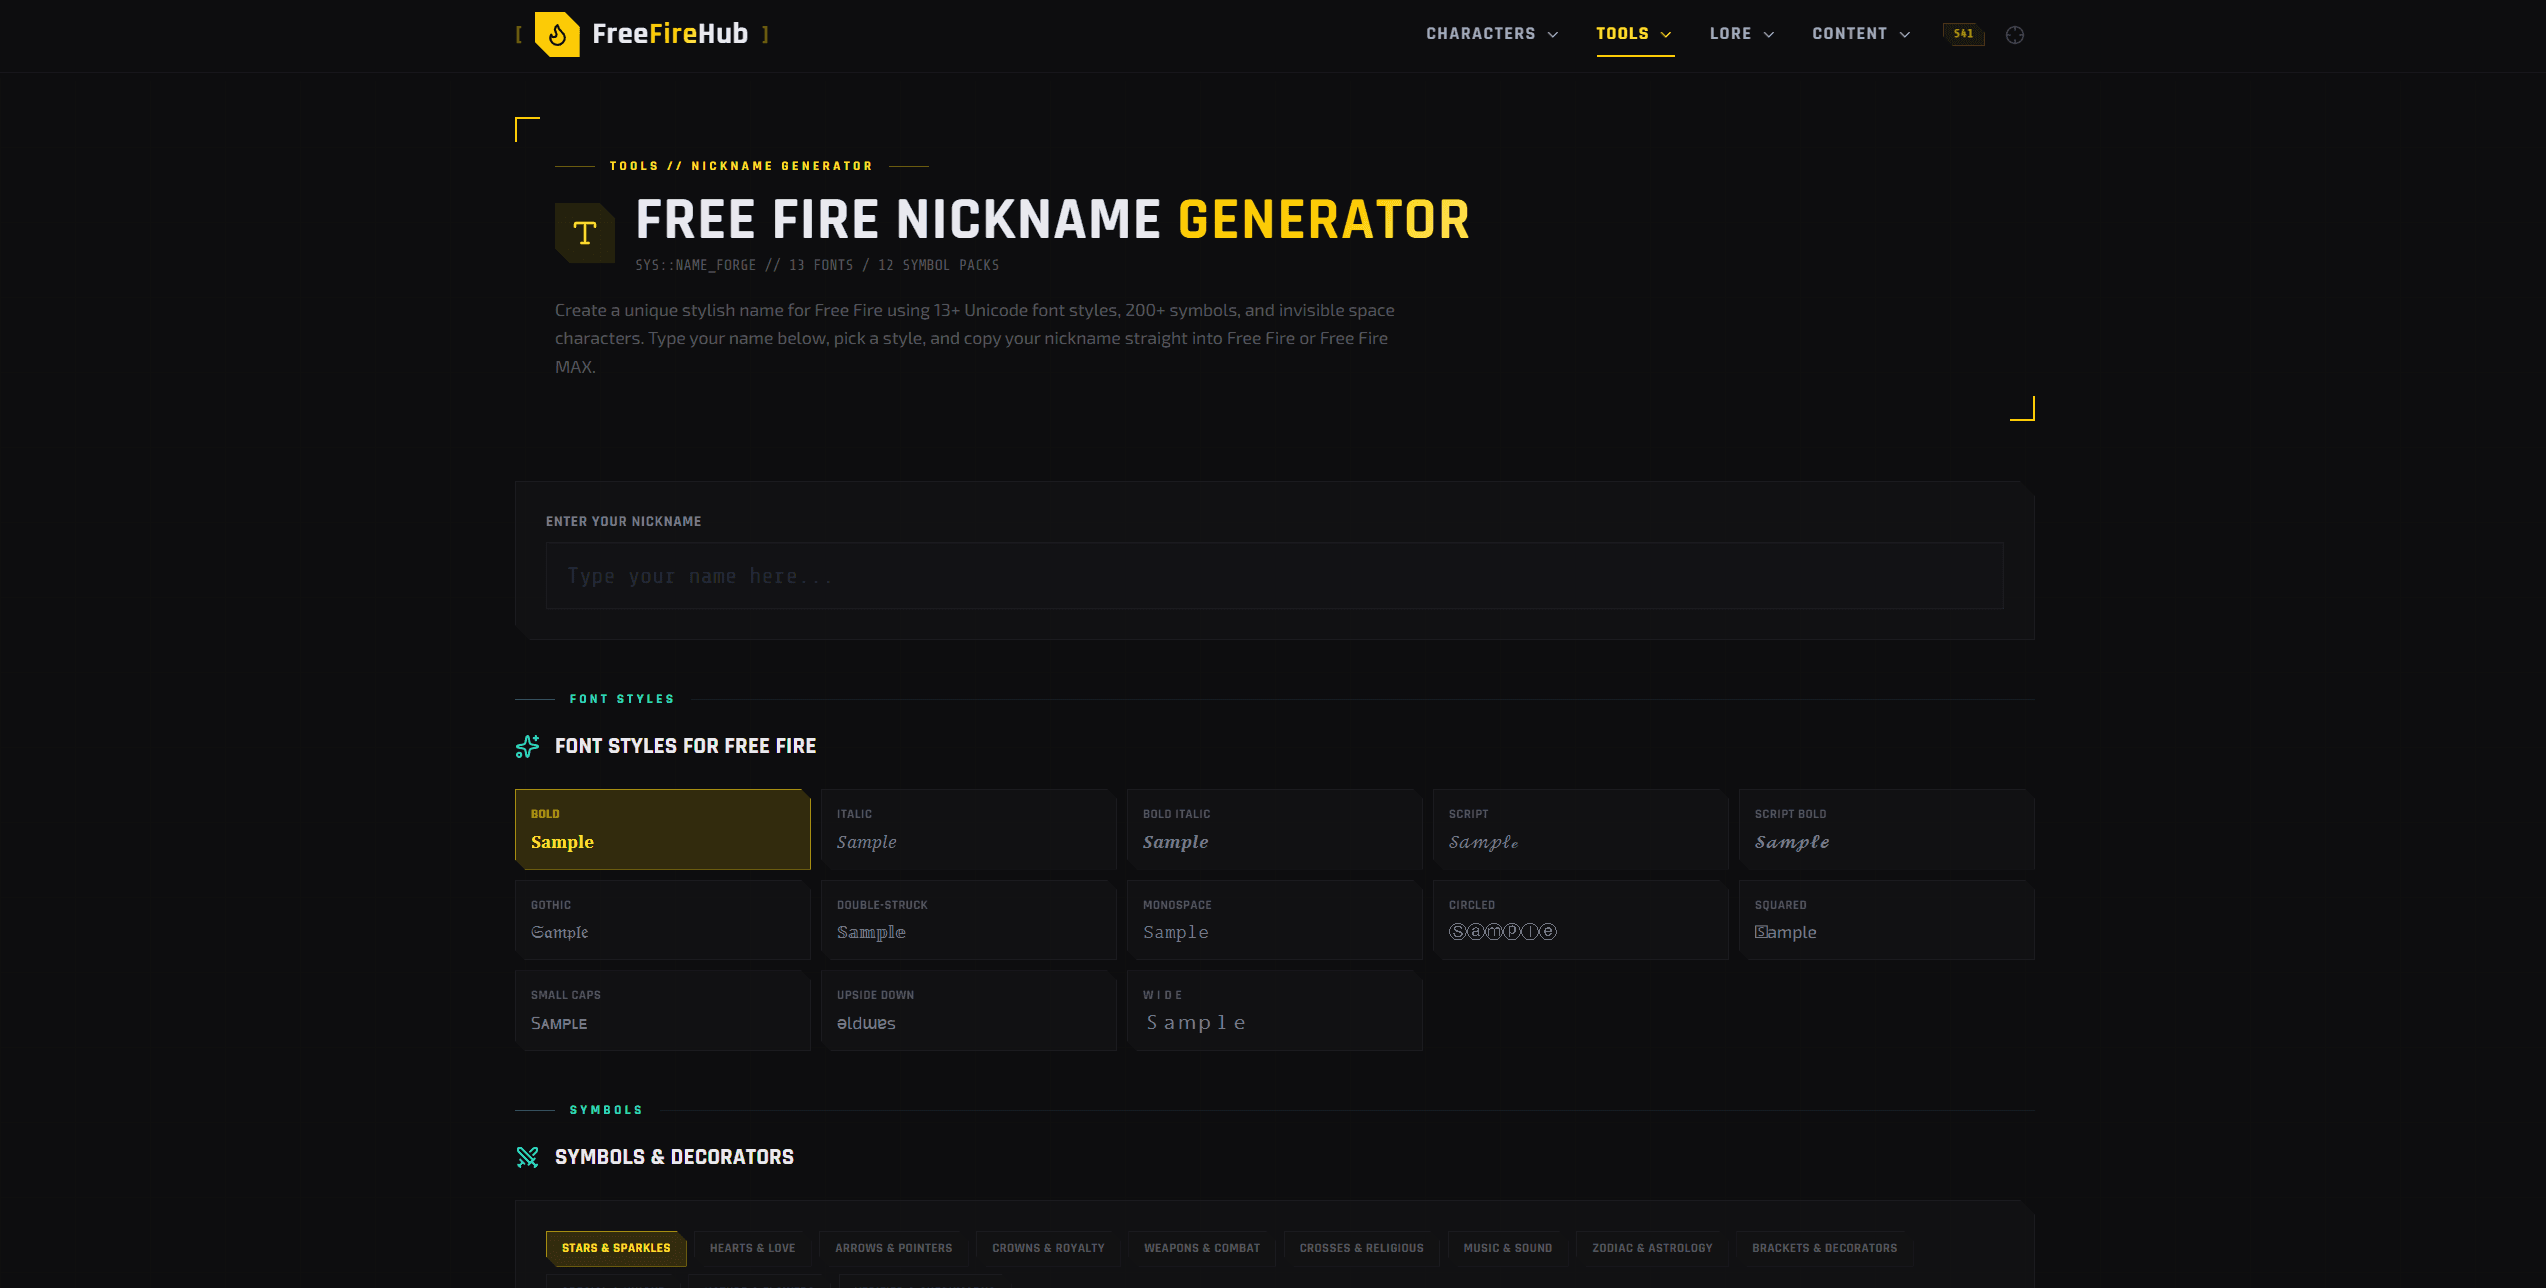Open the Content dropdown

pyautogui.click(x=1858, y=33)
